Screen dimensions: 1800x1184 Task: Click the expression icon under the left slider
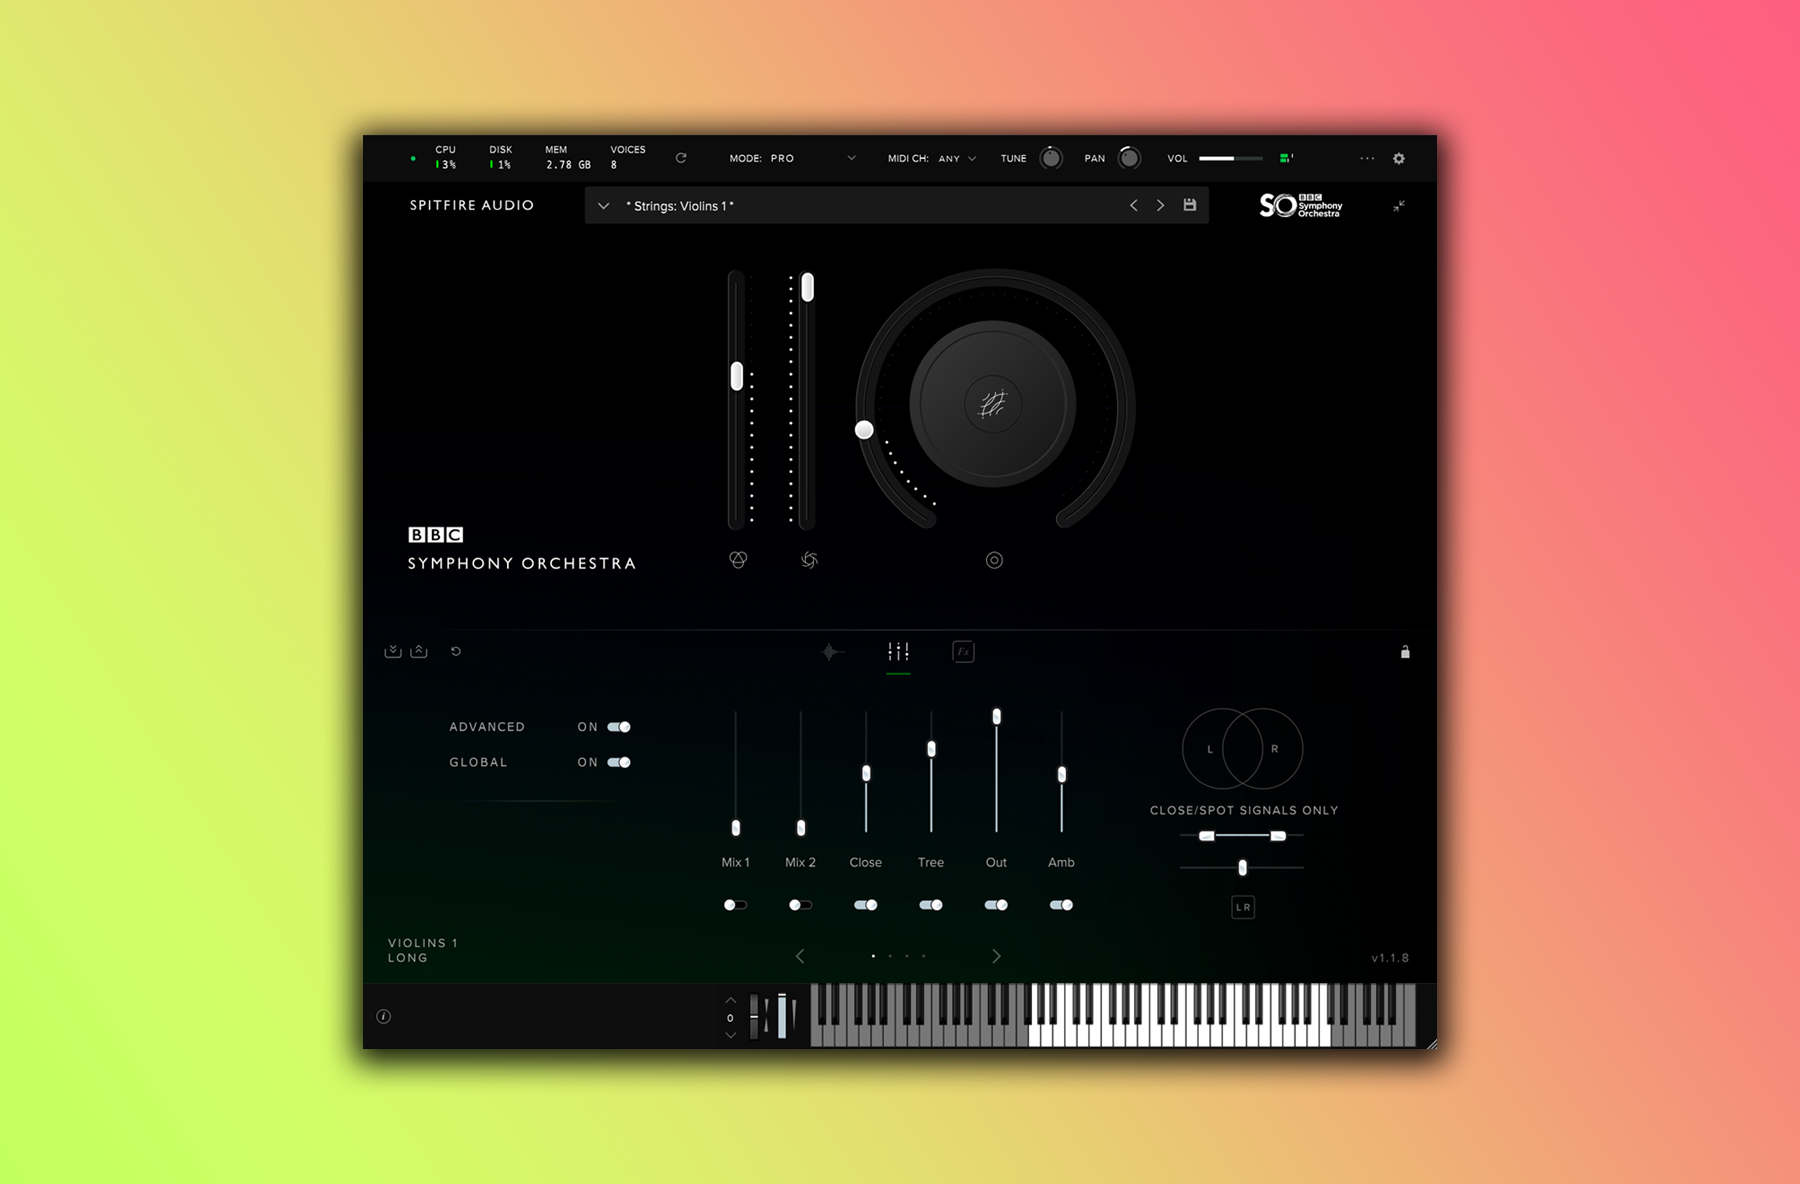[738, 560]
